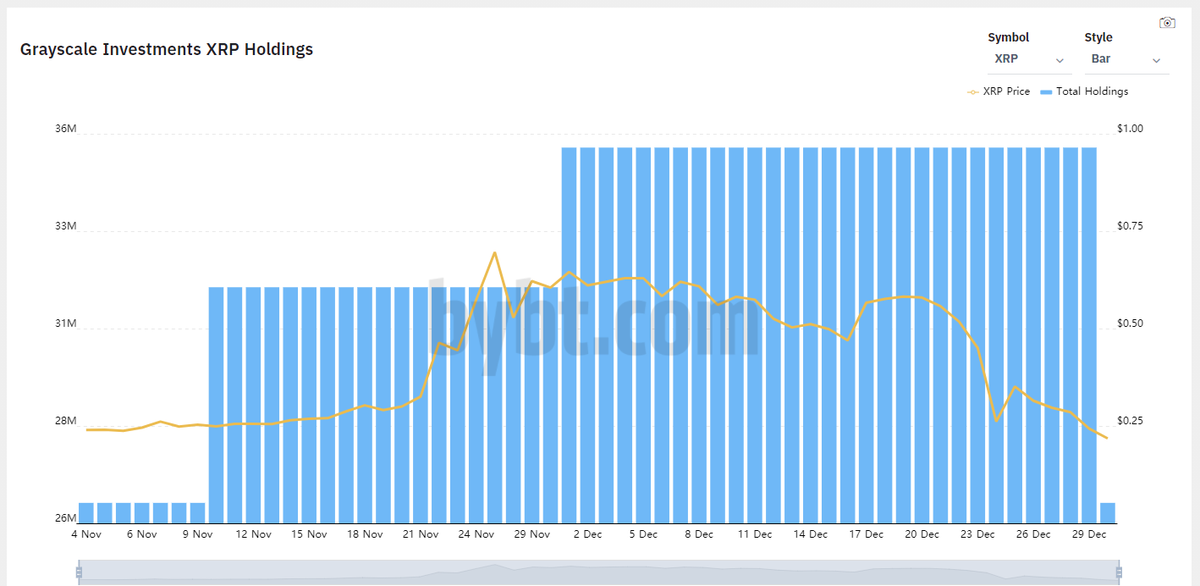The width and height of the screenshot is (1200, 586).
Task: Click the 5 Dec axis label
Action: (x=643, y=534)
